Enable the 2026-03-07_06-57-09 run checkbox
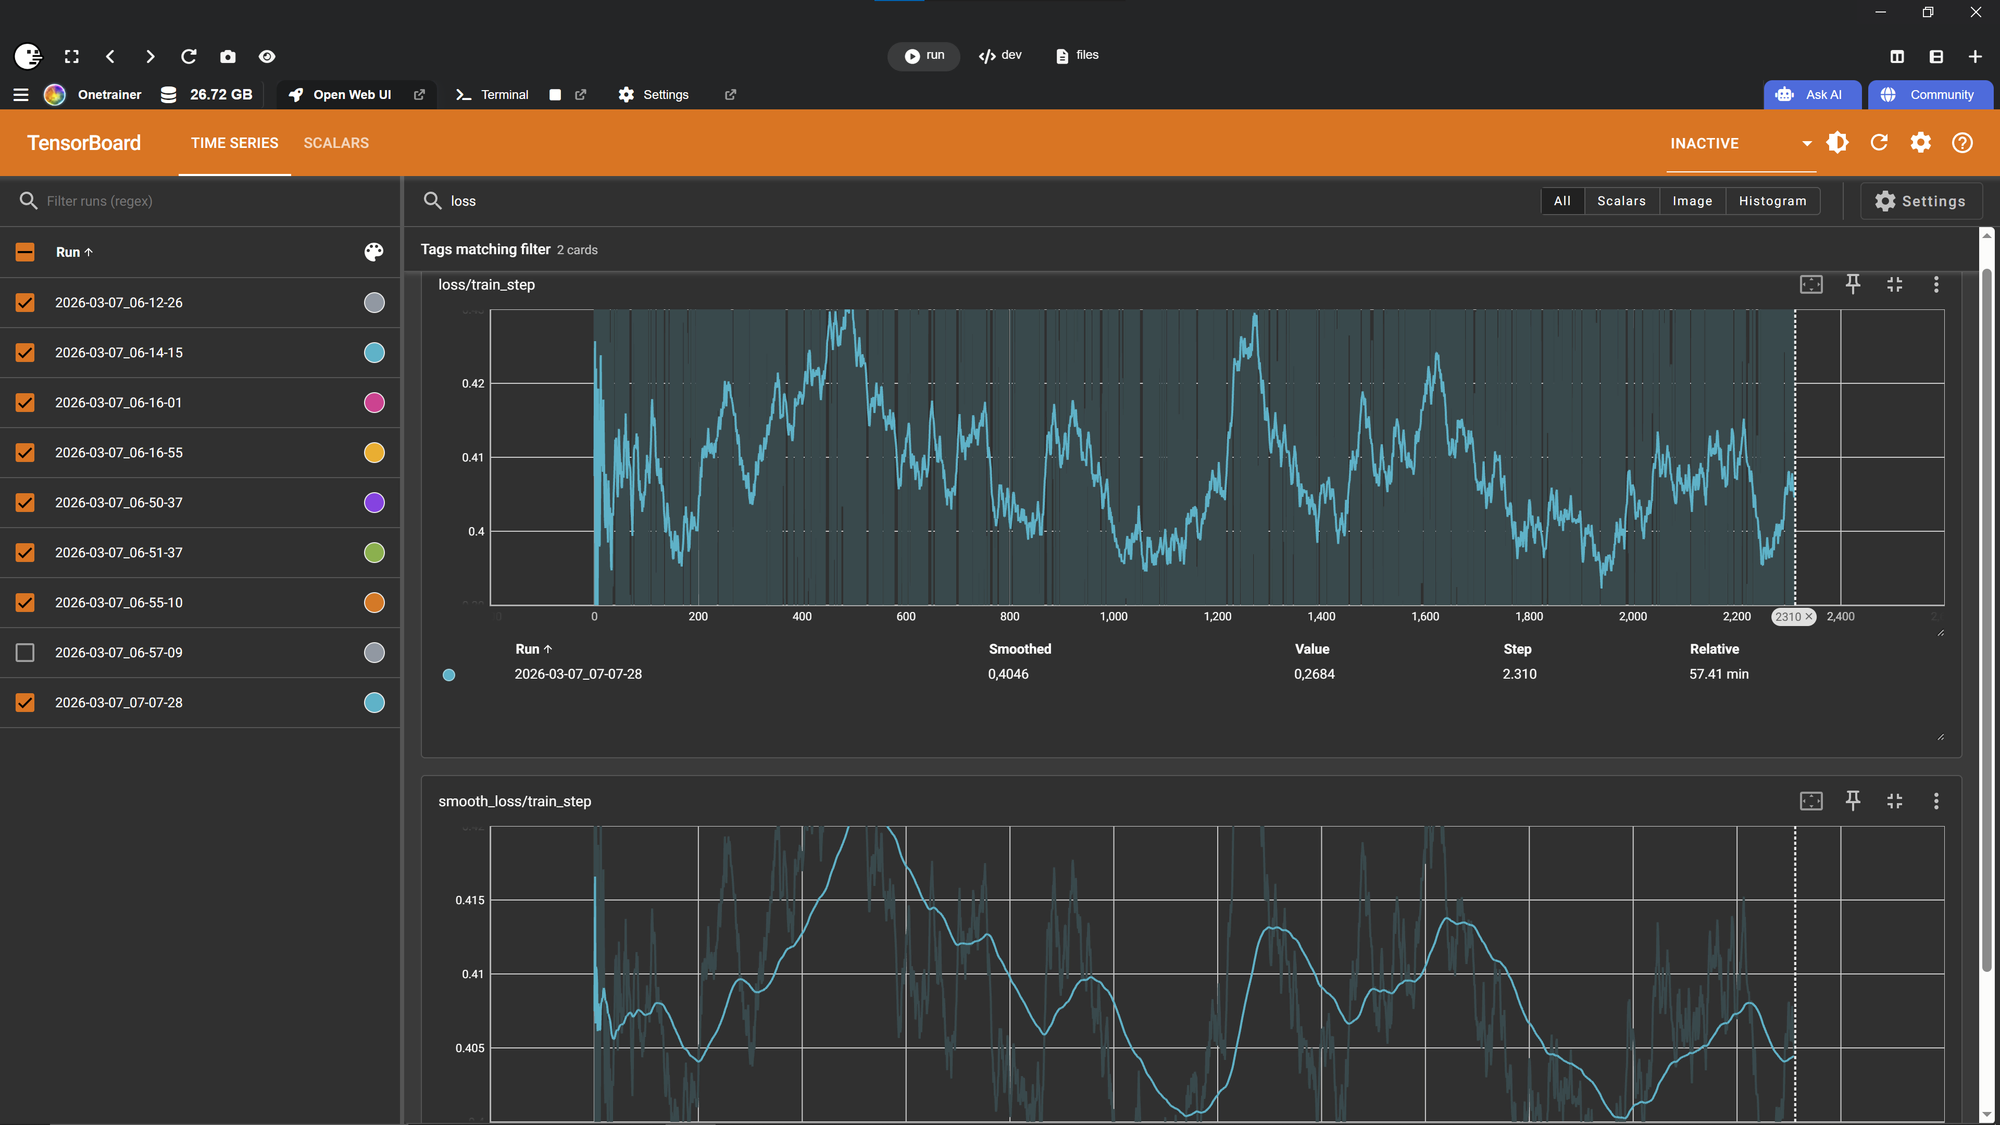The width and height of the screenshot is (2000, 1125). click(x=25, y=653)
